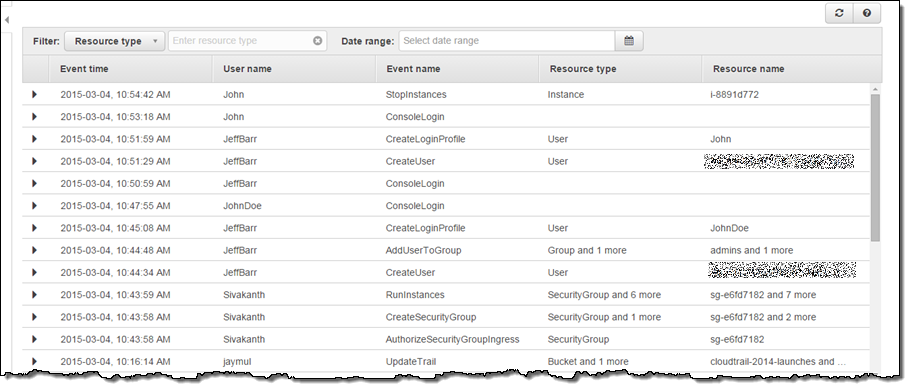
Task: Collapse the left side panel arrow
Action: pos(6,20)
